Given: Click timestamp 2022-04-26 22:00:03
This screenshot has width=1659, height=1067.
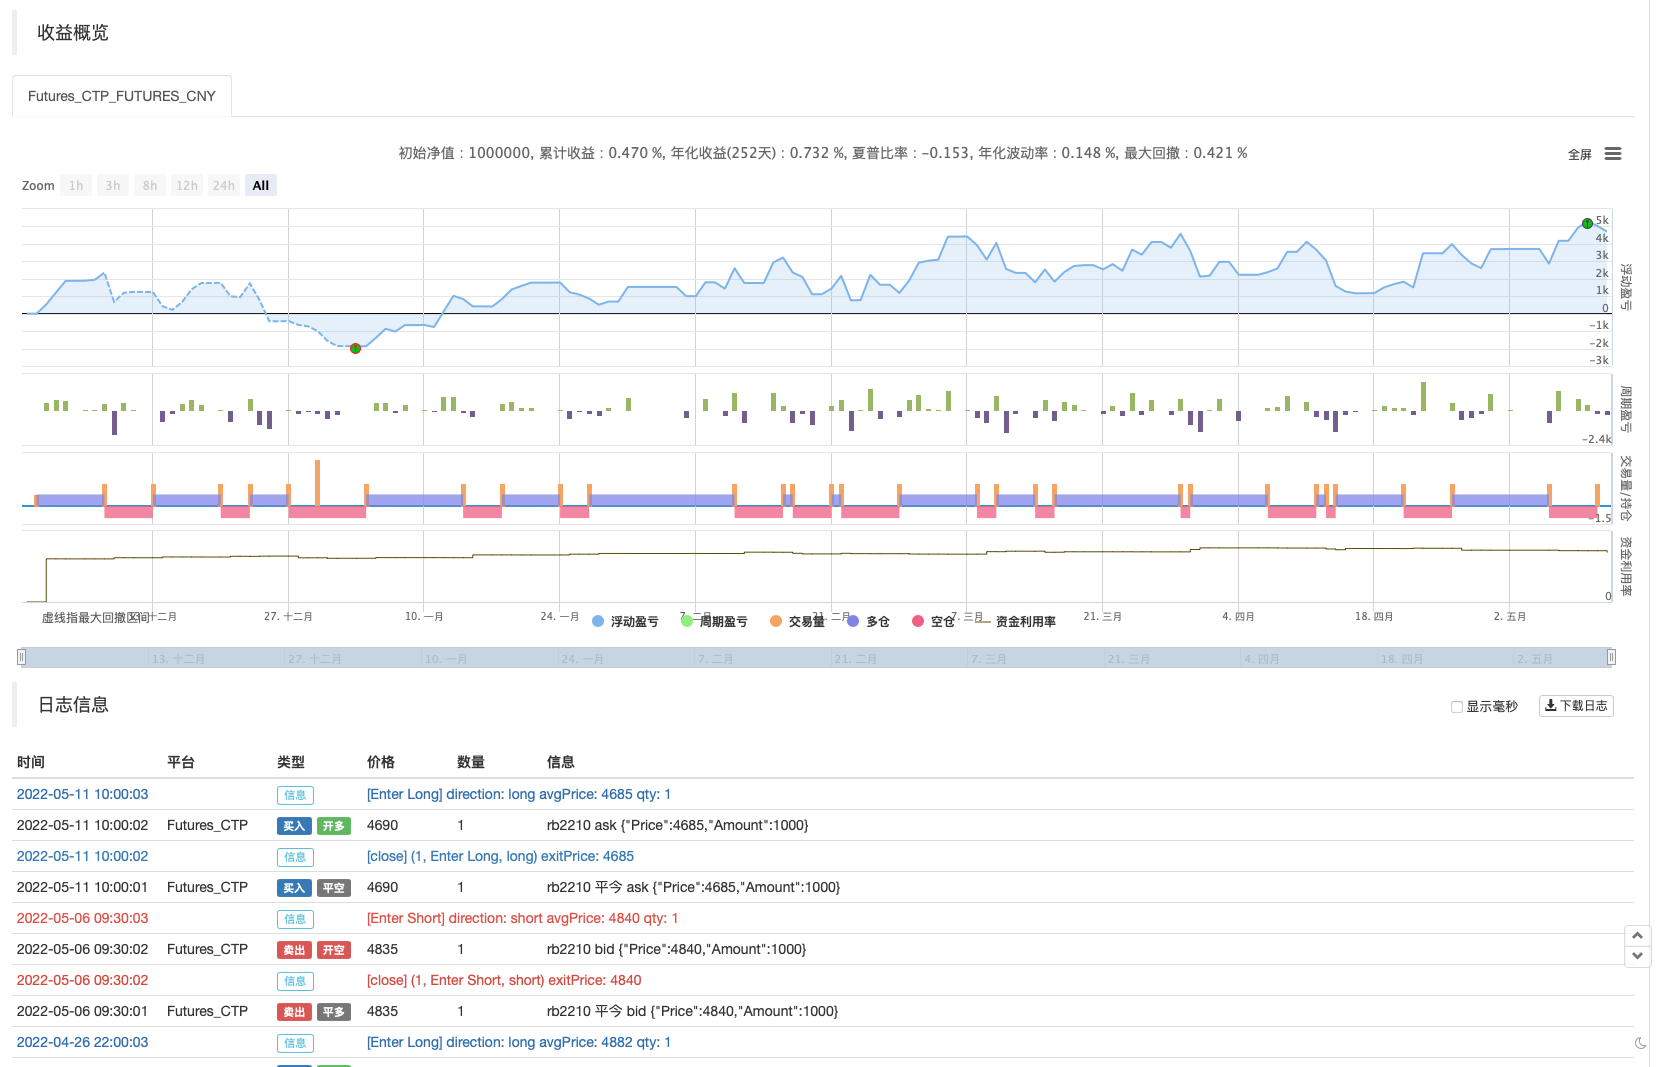Looking at the screenshot, I should tap(82, 1042).
